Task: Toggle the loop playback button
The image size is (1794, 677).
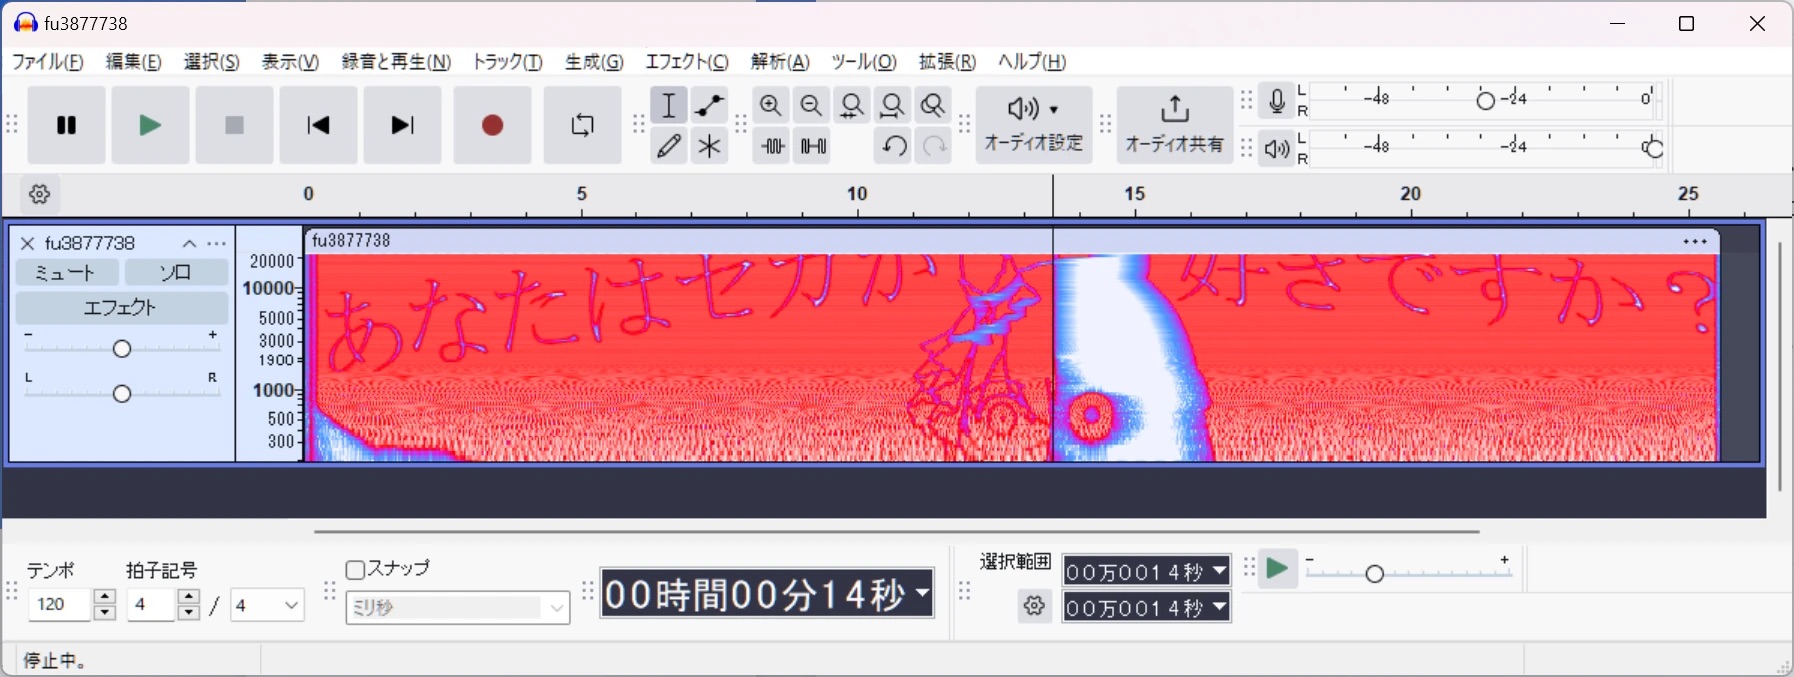Action: (582, 125)
